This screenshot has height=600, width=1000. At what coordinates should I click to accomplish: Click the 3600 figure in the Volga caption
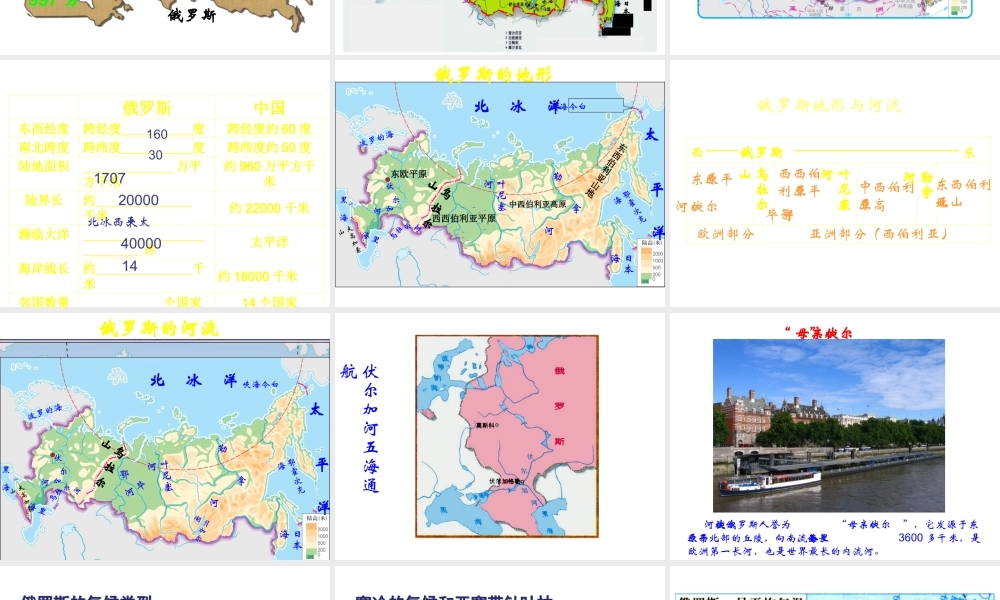click(911, 538)
